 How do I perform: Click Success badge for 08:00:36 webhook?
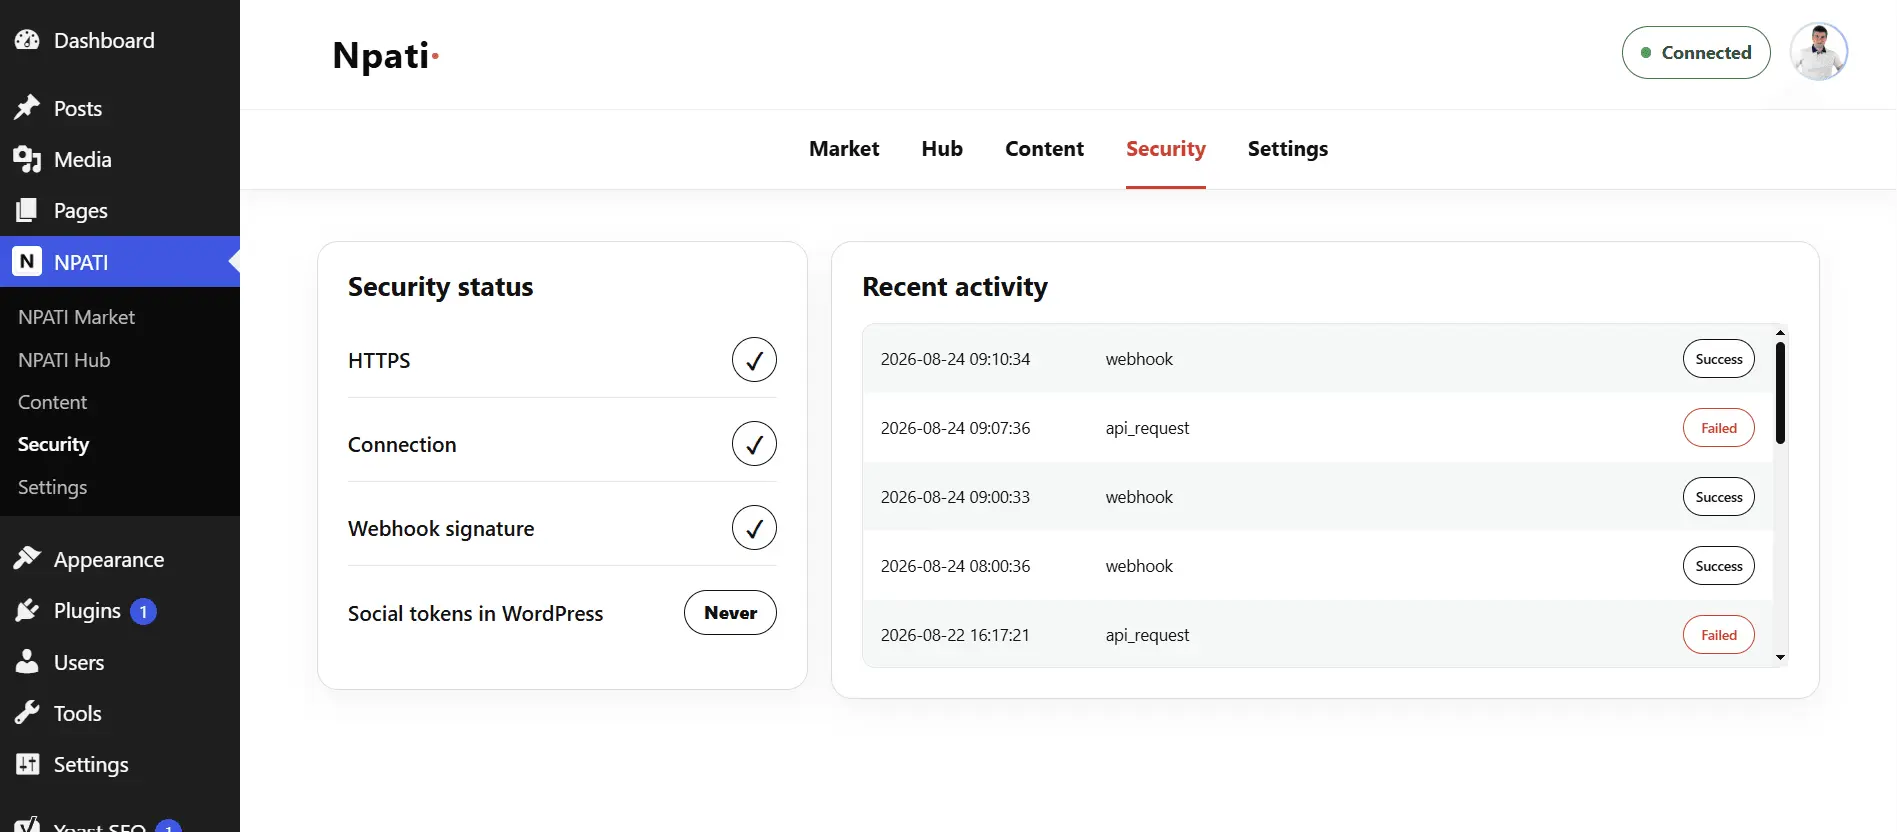[x=1719, y=566]
